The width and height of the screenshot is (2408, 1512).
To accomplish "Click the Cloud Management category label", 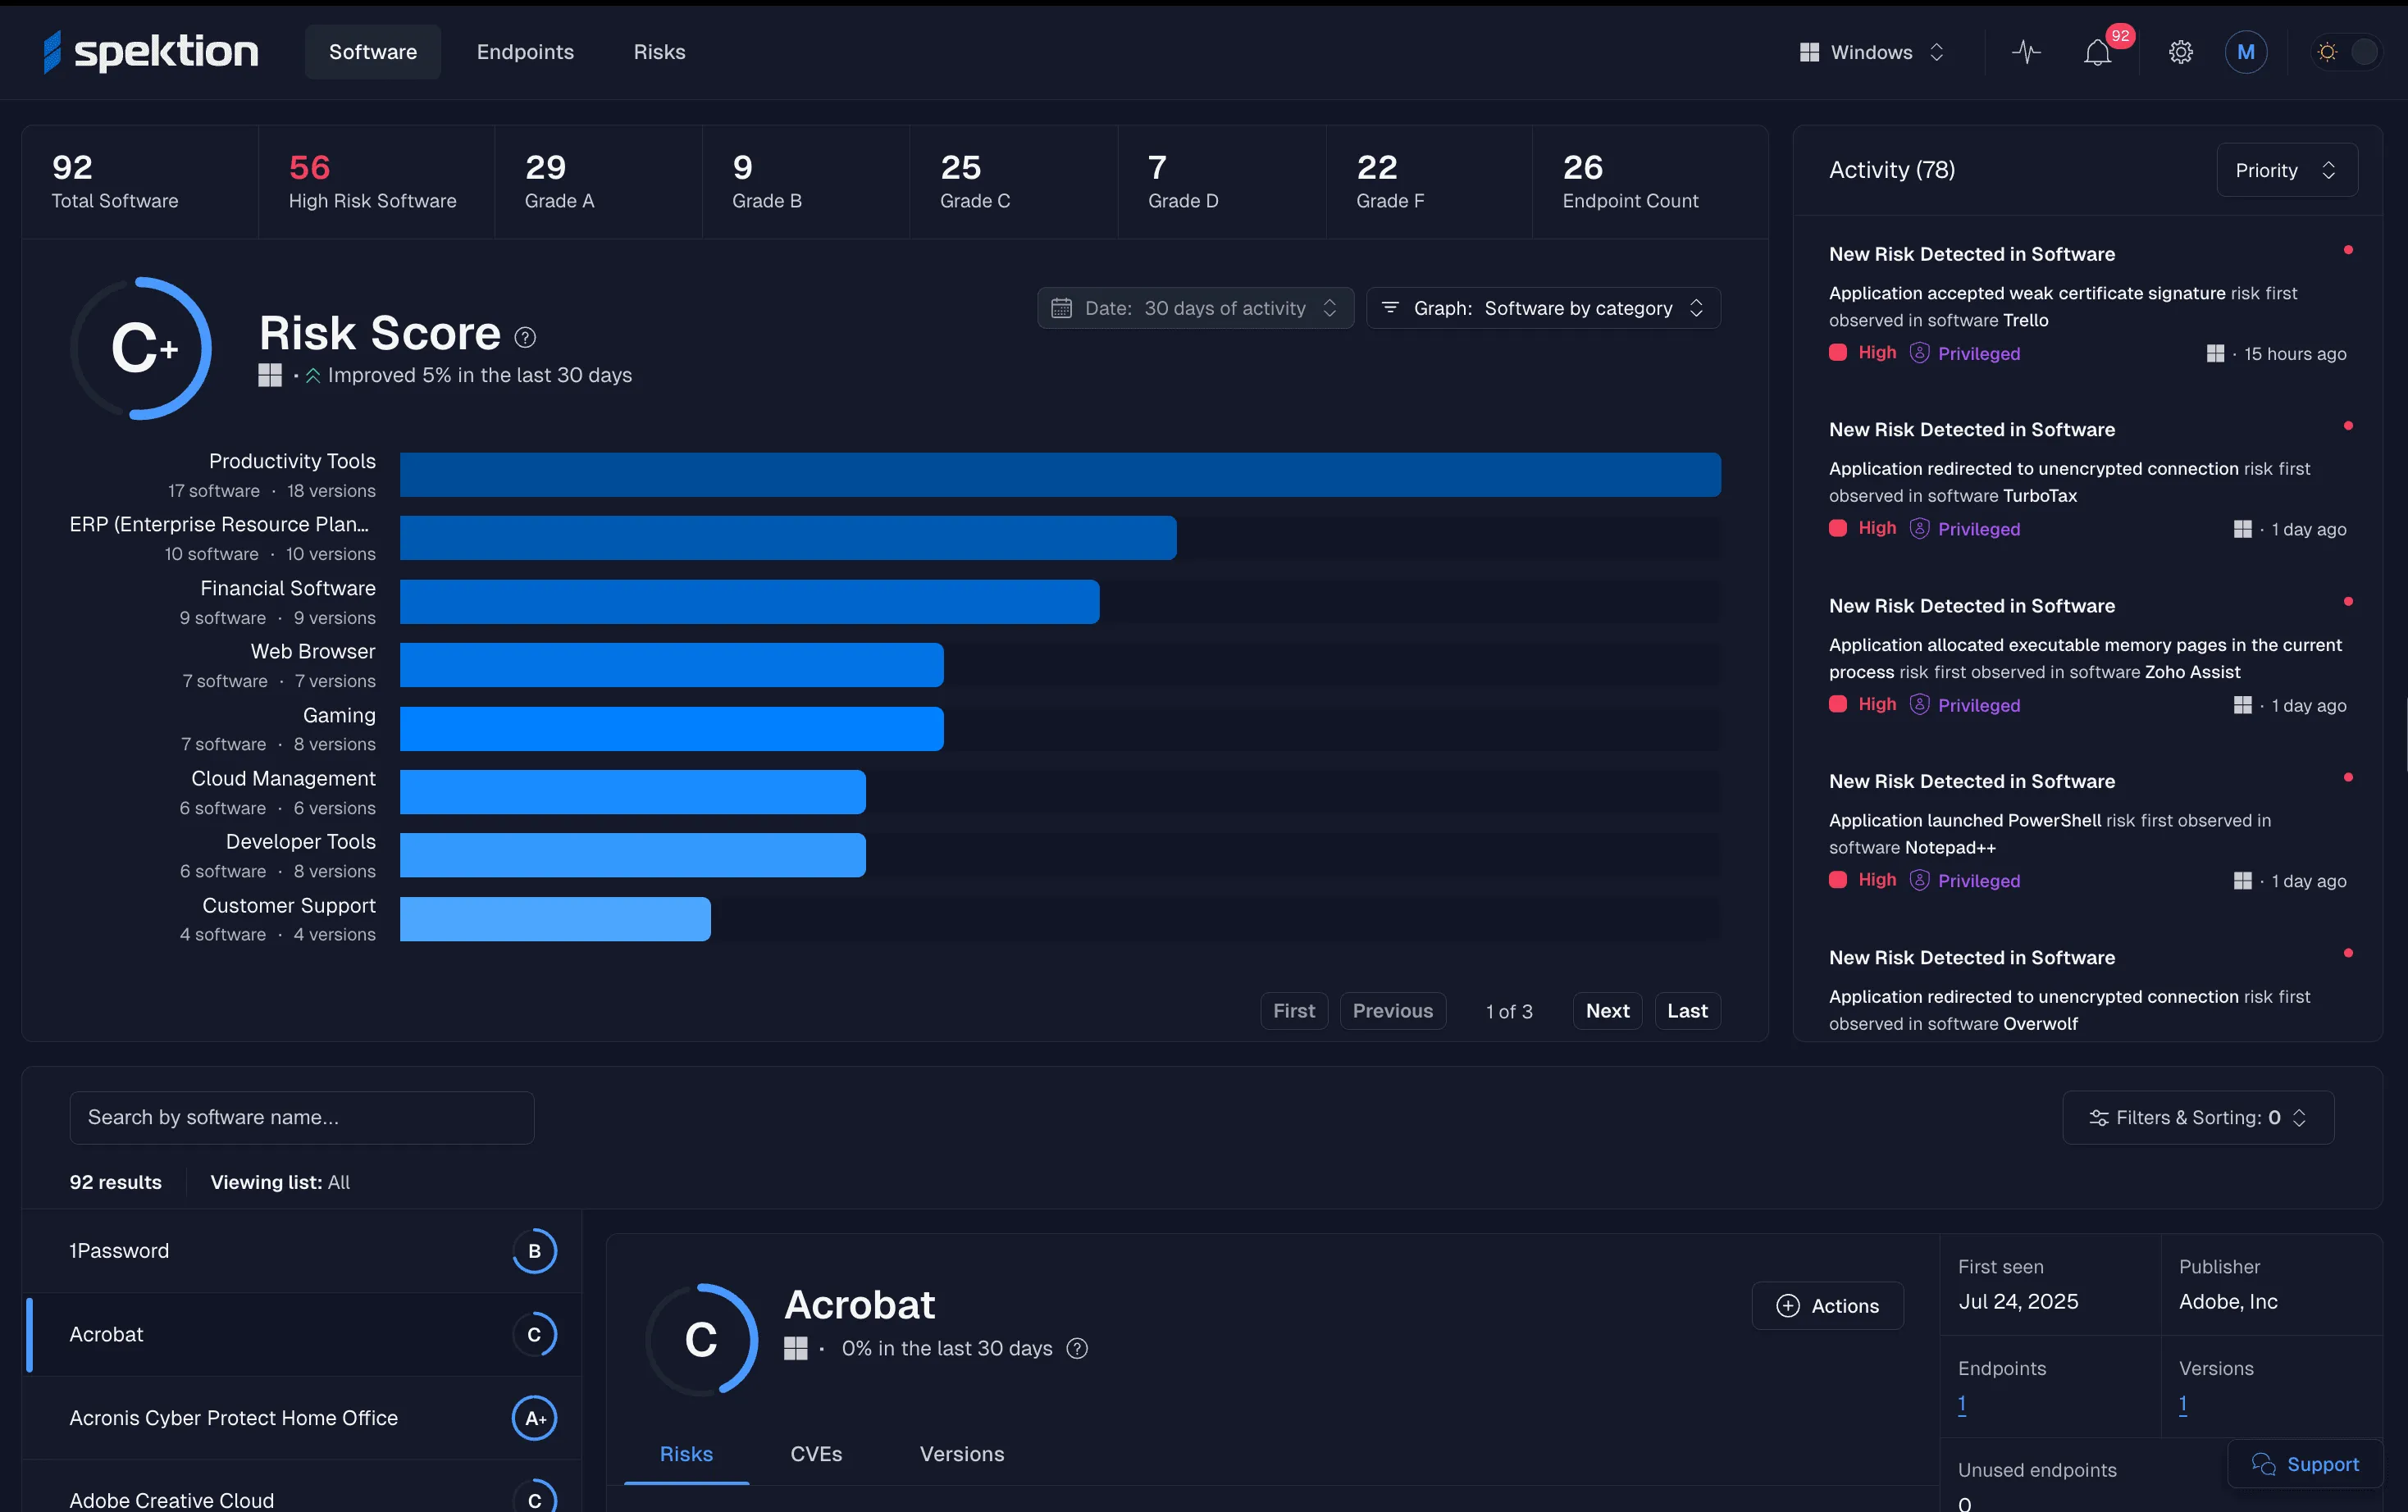I will coord(283,778).
